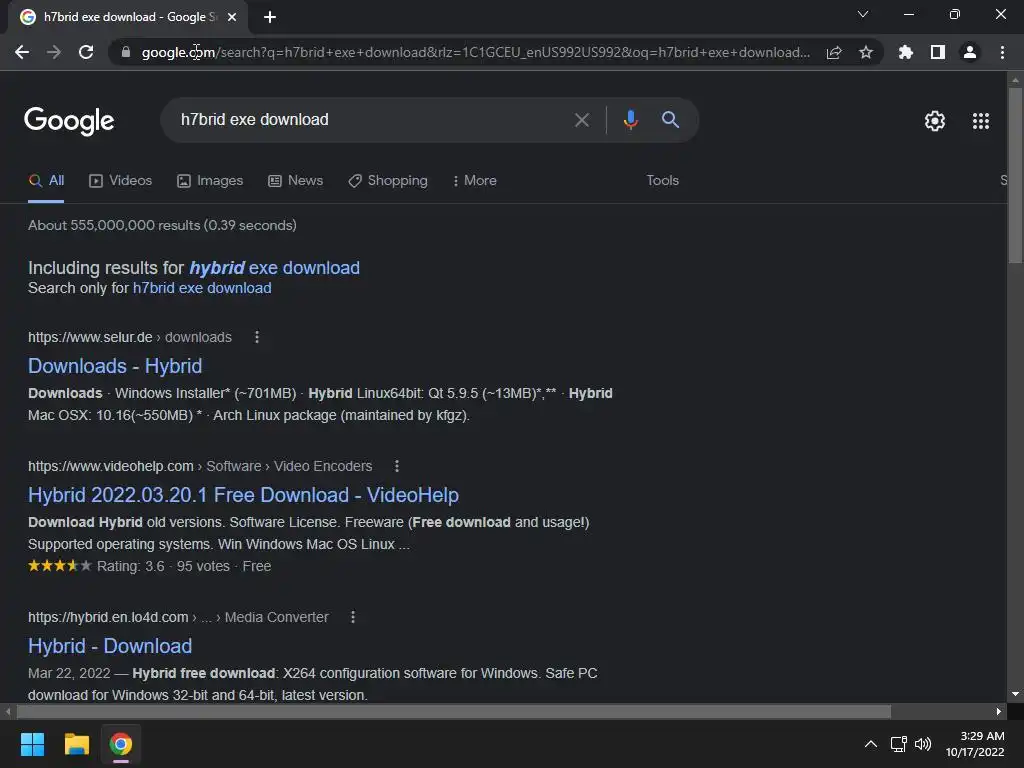Click scroll down arrow on scrollbar
This screenshot has width=1024, height=768.
click(x=1015, y=694)
